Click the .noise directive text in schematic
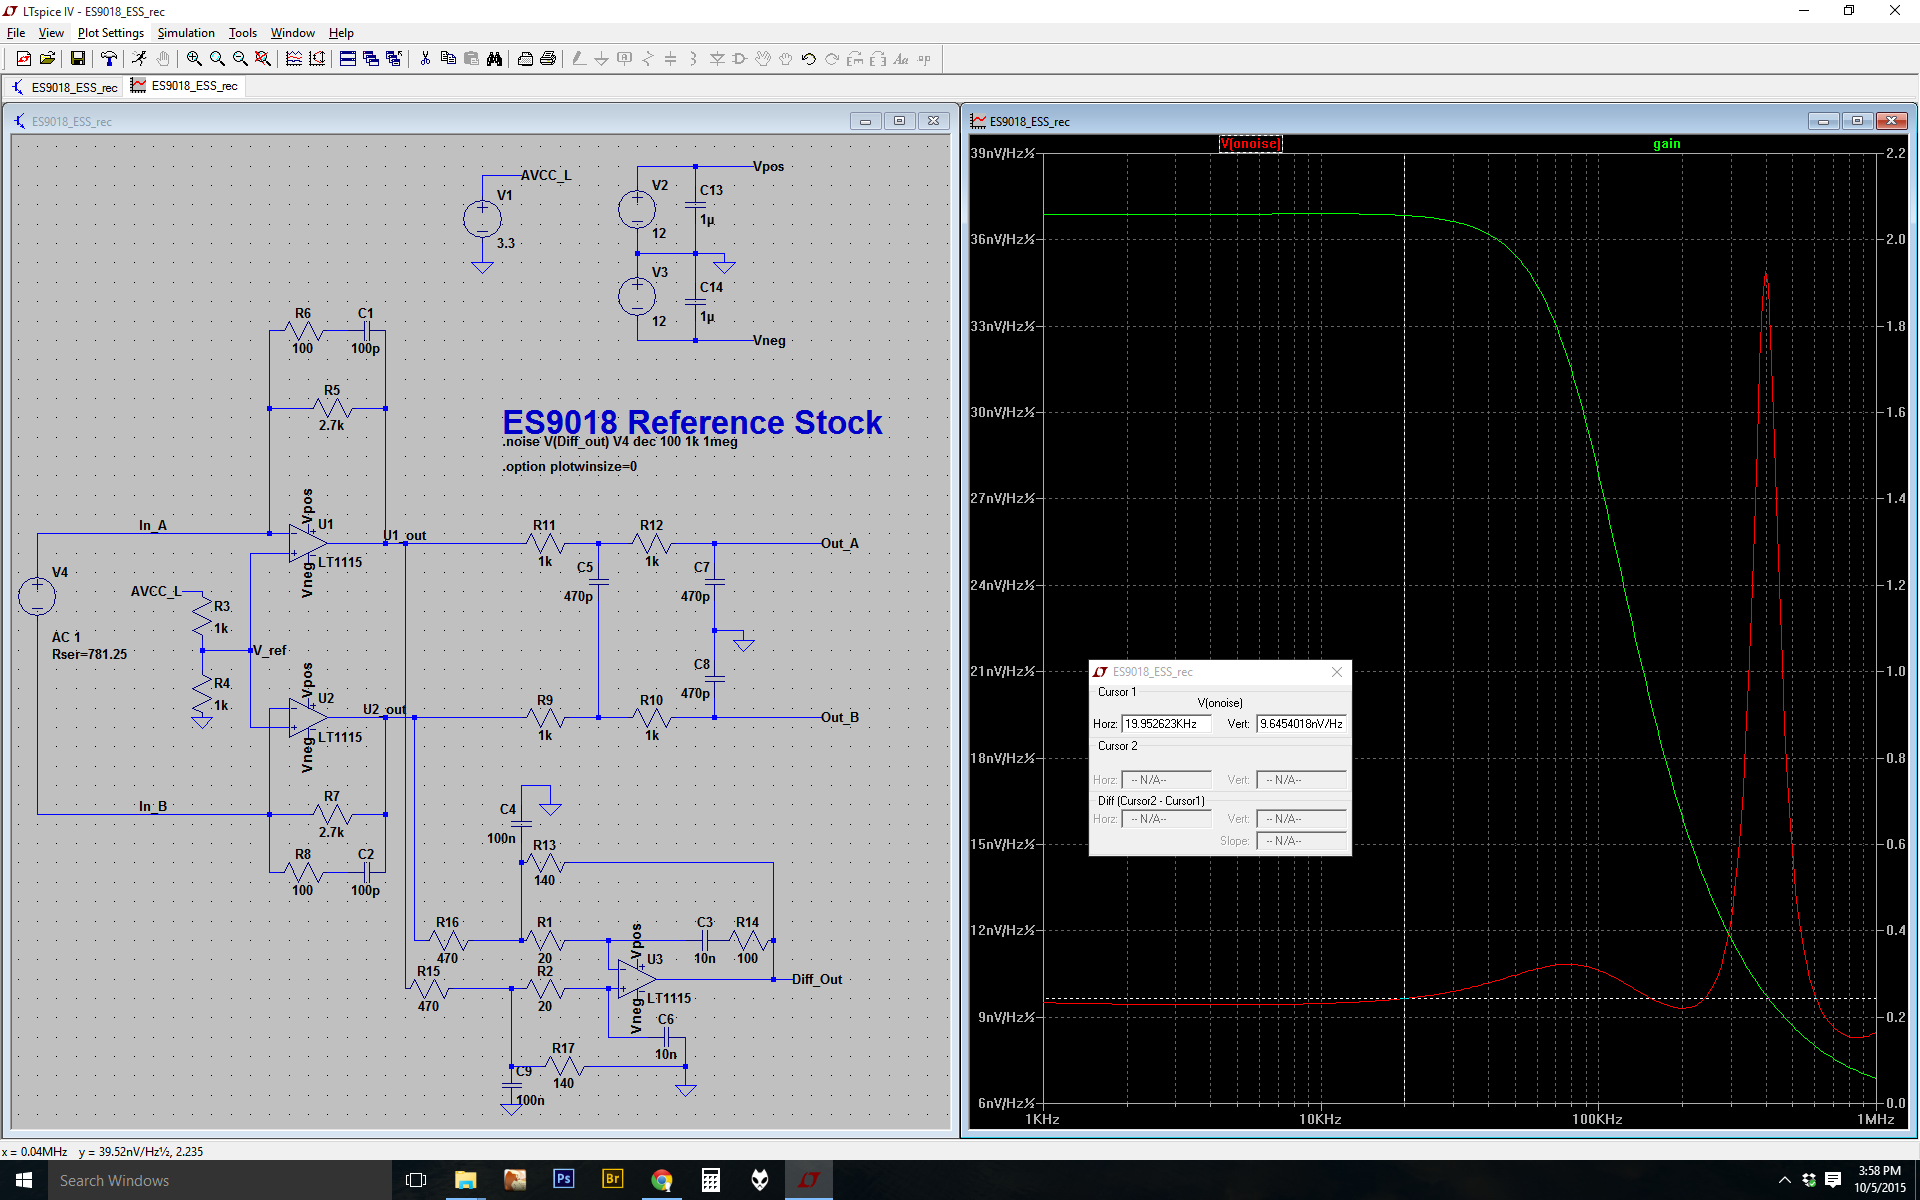 (x=620, y=442)
